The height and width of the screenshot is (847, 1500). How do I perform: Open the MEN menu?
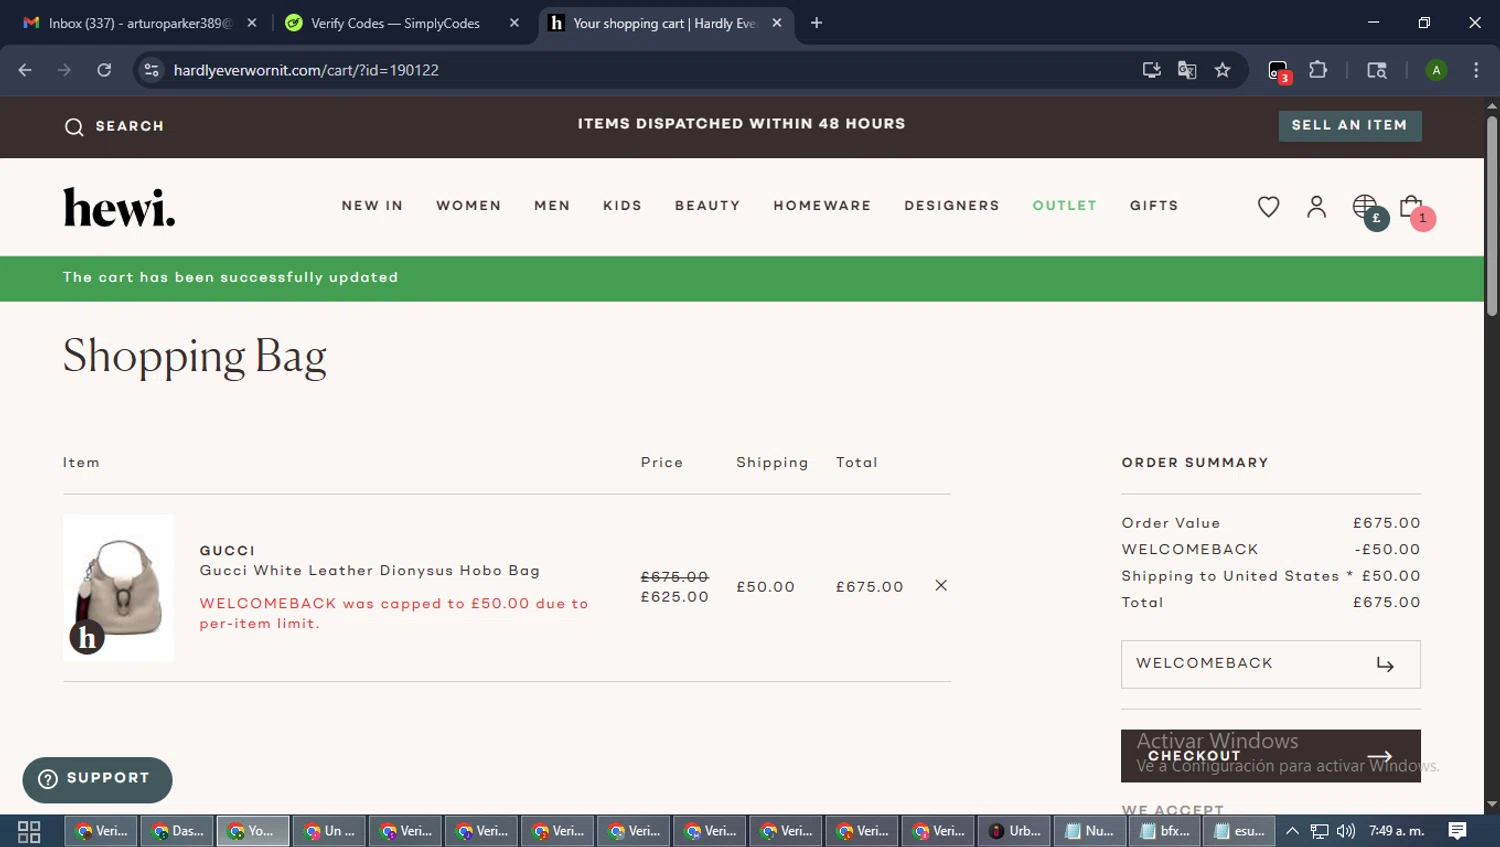coord(552,206)
